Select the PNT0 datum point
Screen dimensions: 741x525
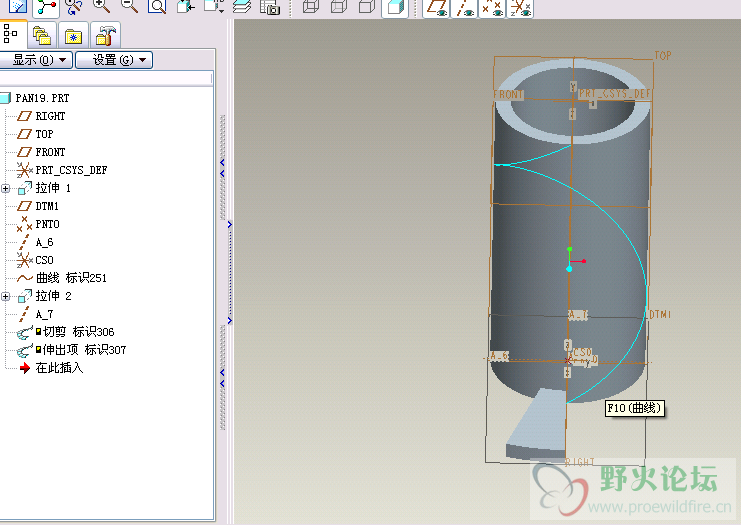[47, 224]
